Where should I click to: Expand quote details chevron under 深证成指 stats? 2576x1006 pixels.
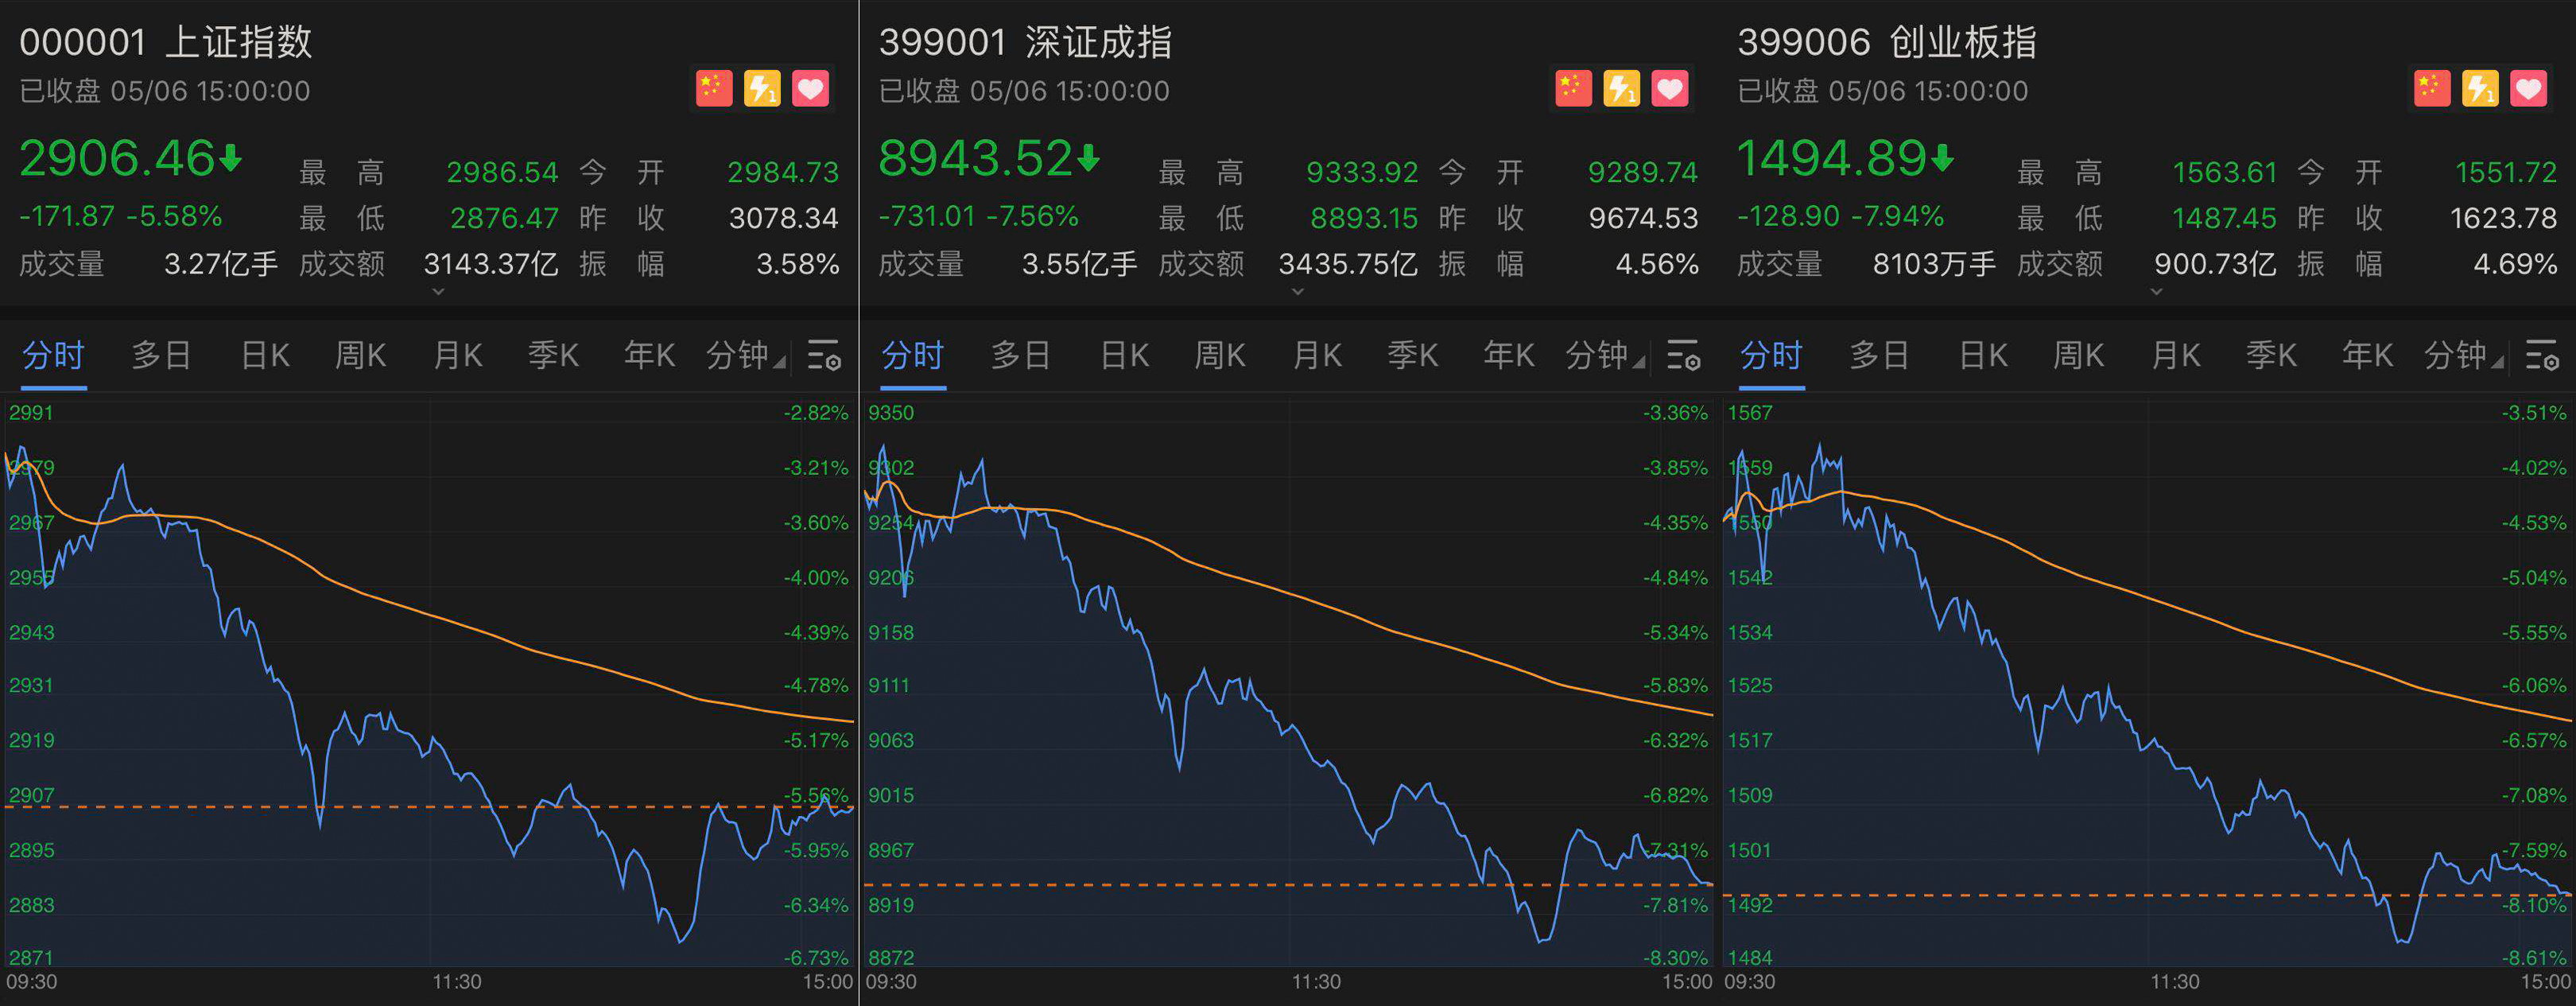[x=1297, y=291]
